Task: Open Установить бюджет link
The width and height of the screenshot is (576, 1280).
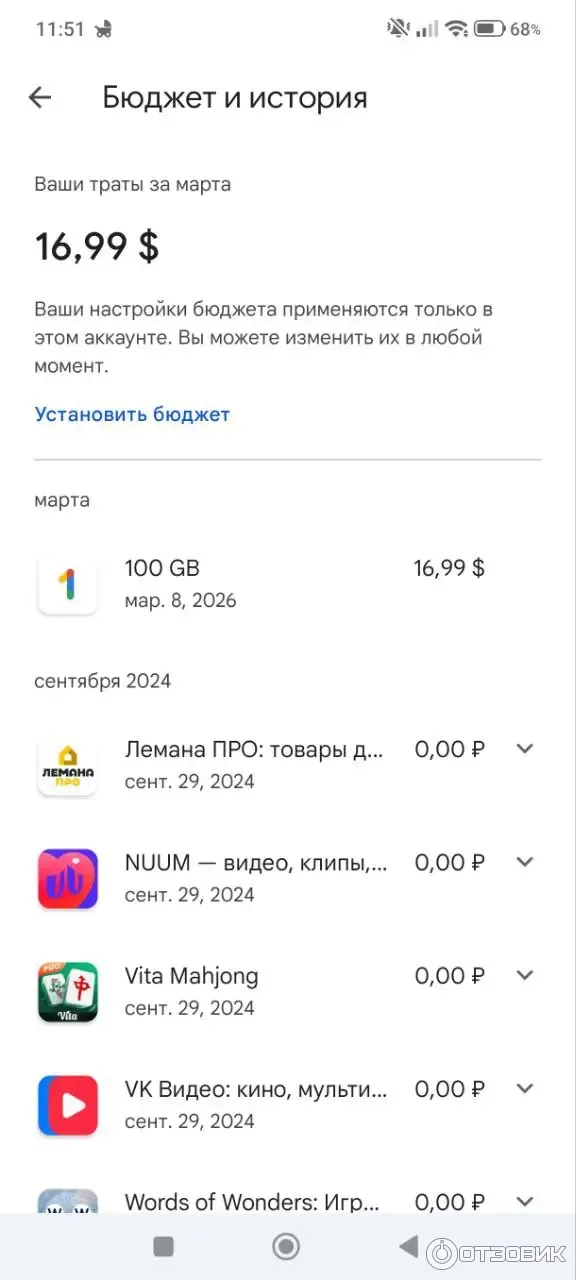Action: point(131,414)
